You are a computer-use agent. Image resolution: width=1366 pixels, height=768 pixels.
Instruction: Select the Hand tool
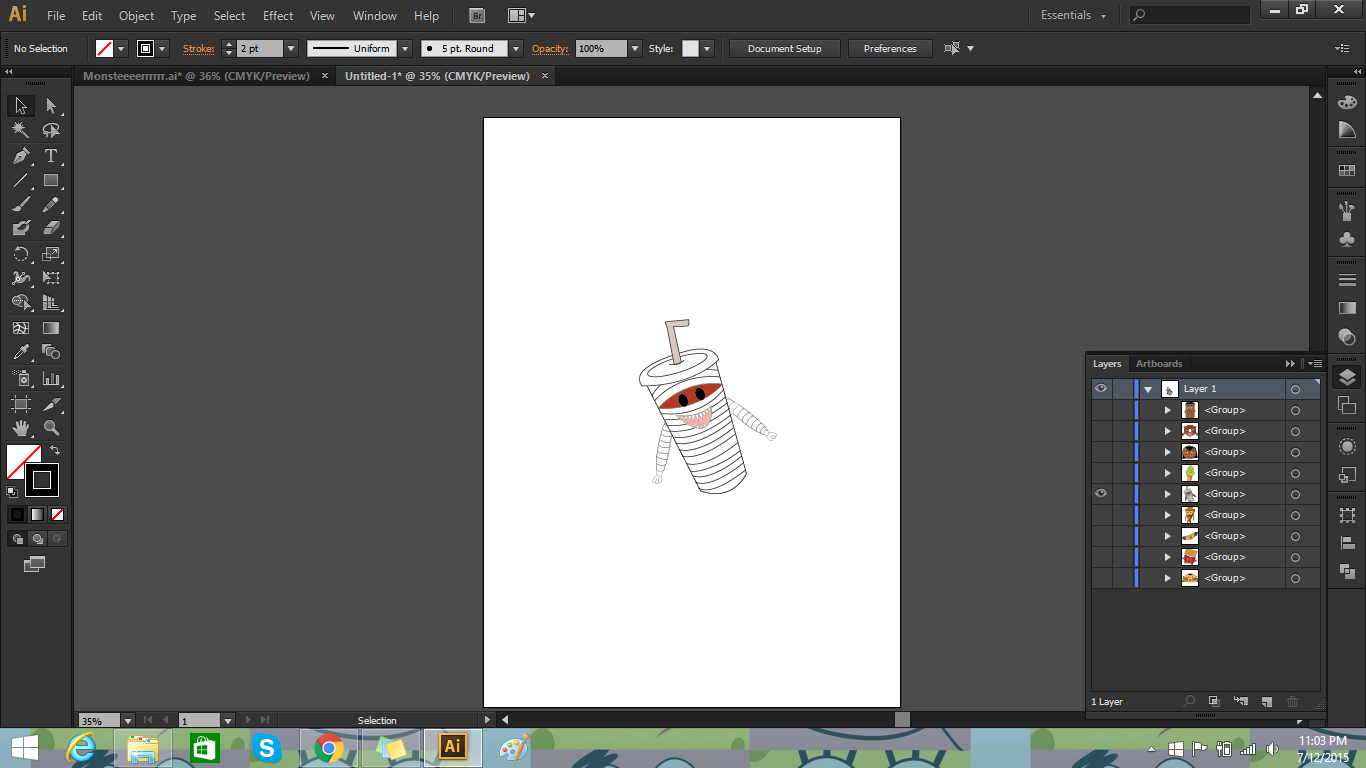click(20, 428)
